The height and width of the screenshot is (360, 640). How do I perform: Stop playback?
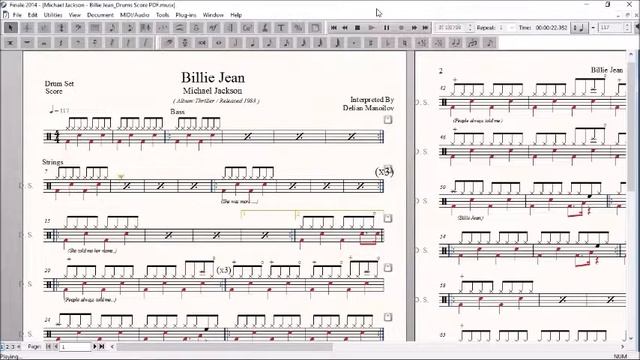(358, 28)
